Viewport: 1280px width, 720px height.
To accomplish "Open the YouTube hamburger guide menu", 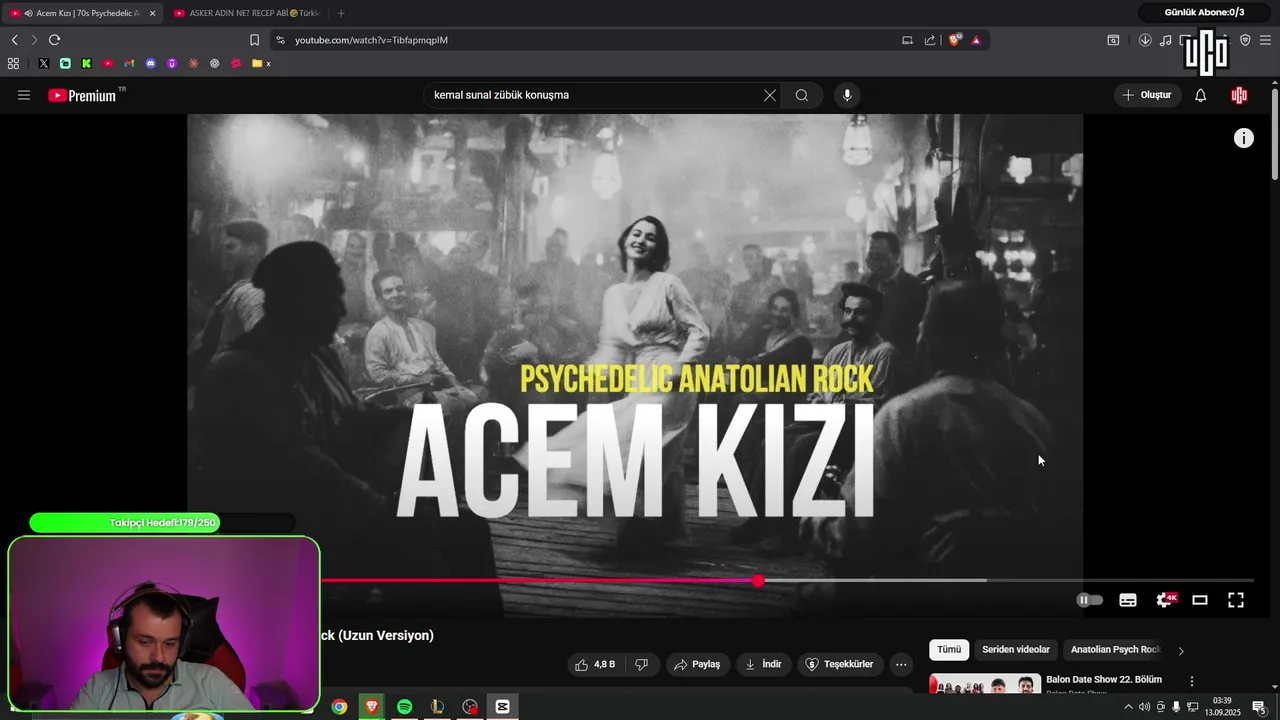I will click(24, 95).
